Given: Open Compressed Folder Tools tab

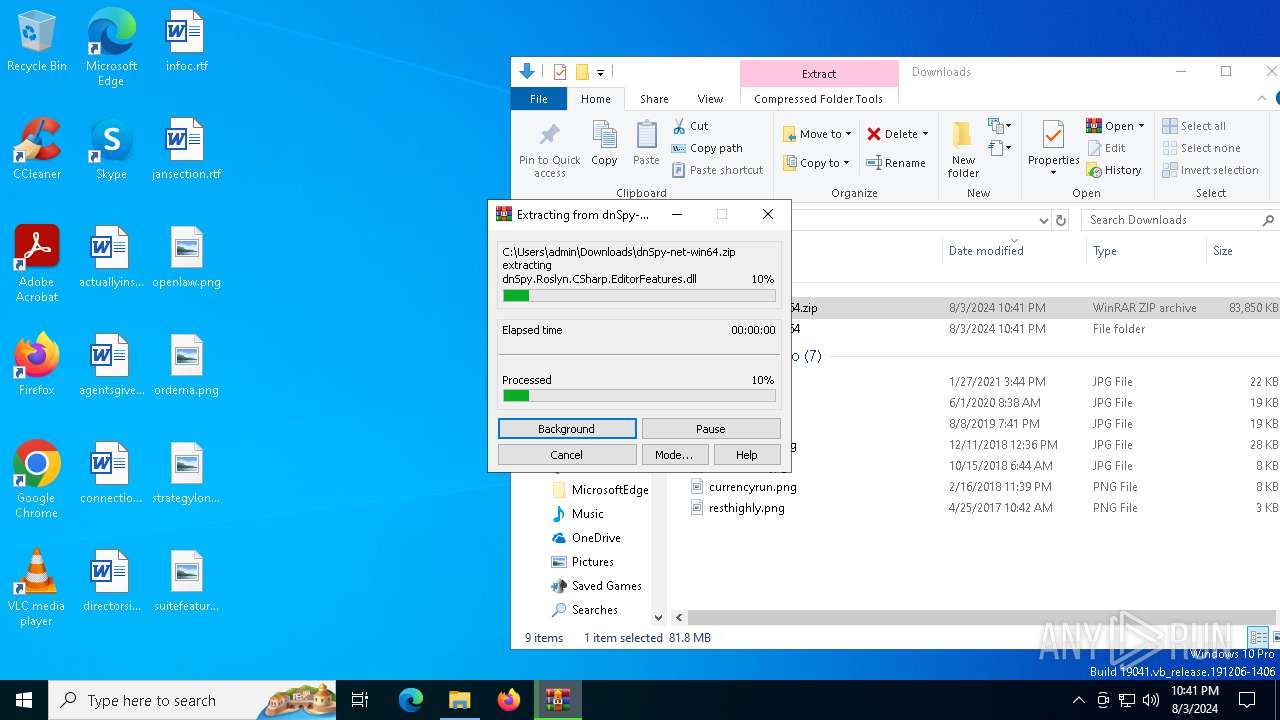Looking at the screenshot, I should [x=819, y=99].
